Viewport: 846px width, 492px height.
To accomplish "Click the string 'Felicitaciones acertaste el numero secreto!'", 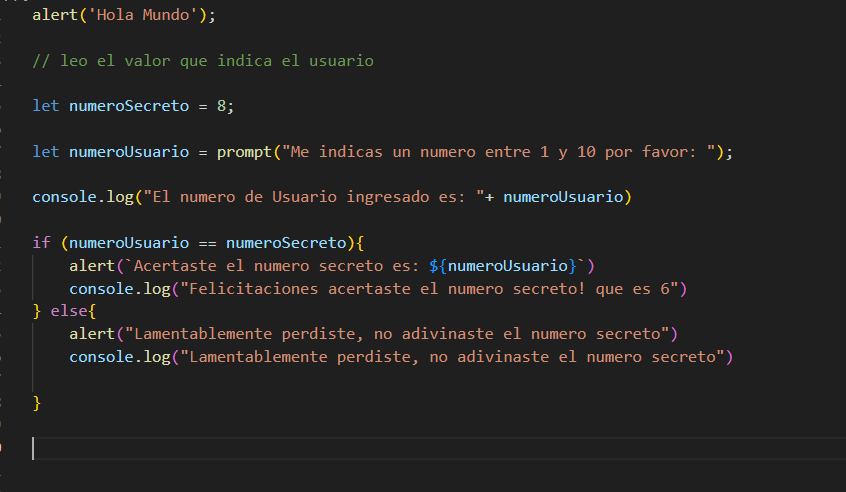I will (387, 289).
